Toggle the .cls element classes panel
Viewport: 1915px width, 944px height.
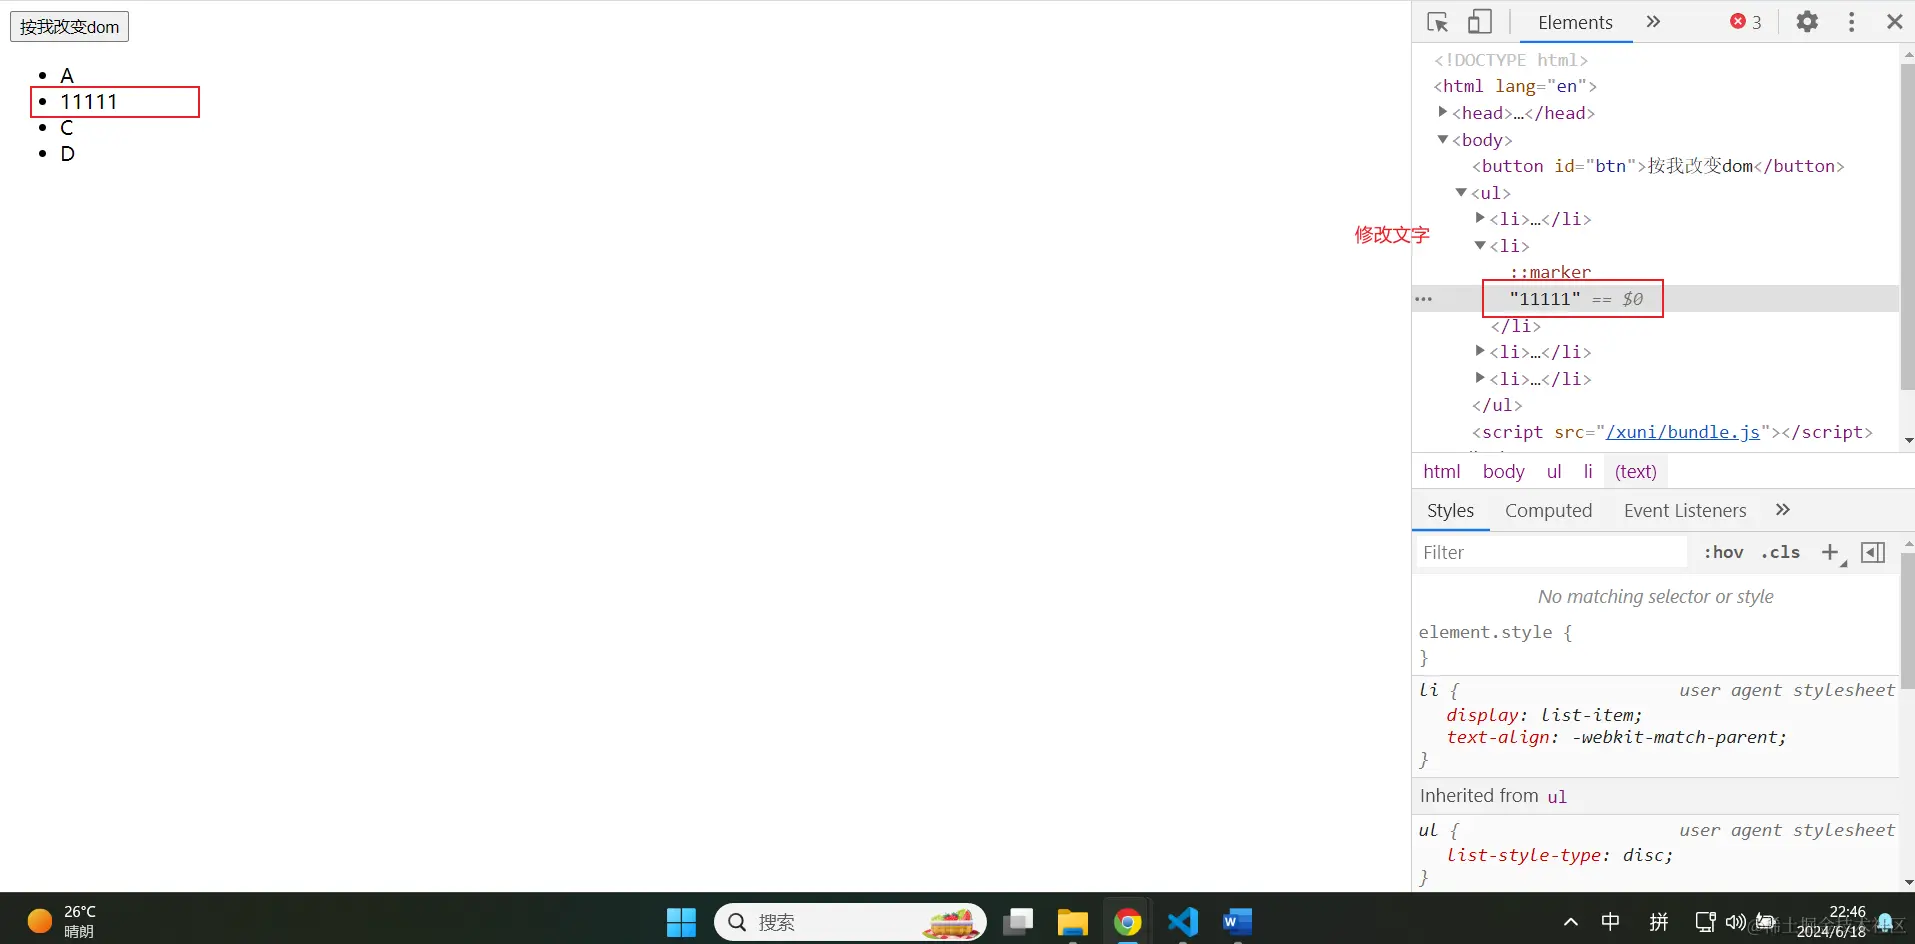pyautogui.click(x=1780, y=552)
